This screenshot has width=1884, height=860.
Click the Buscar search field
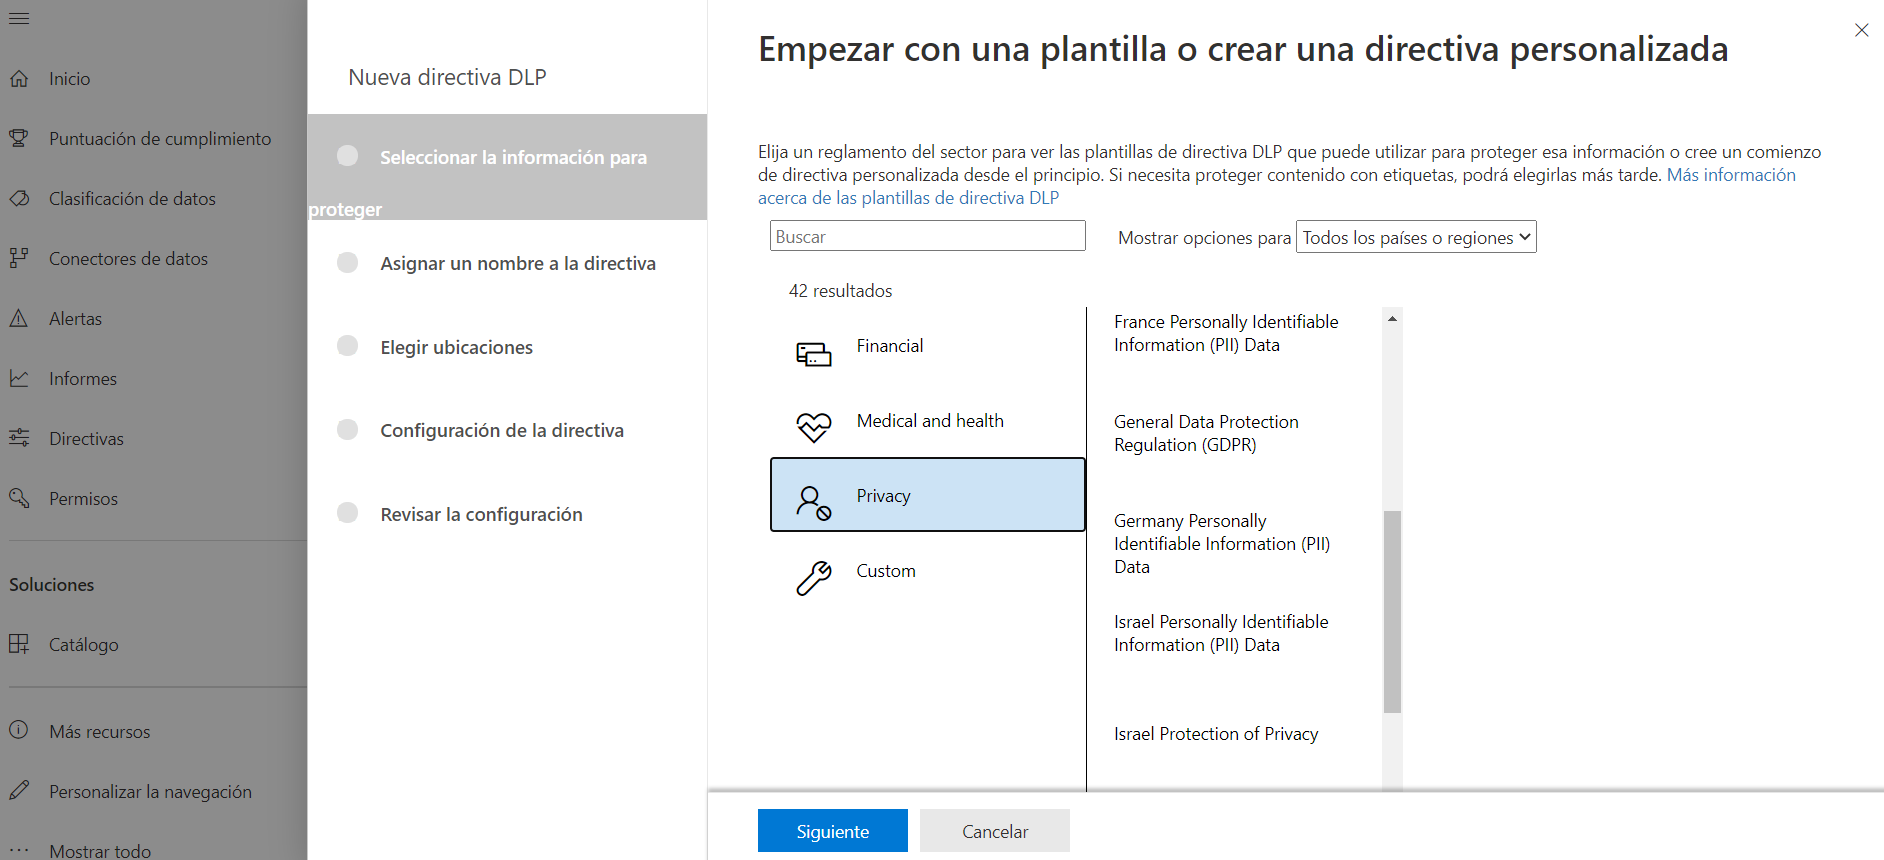pos(927,237)
